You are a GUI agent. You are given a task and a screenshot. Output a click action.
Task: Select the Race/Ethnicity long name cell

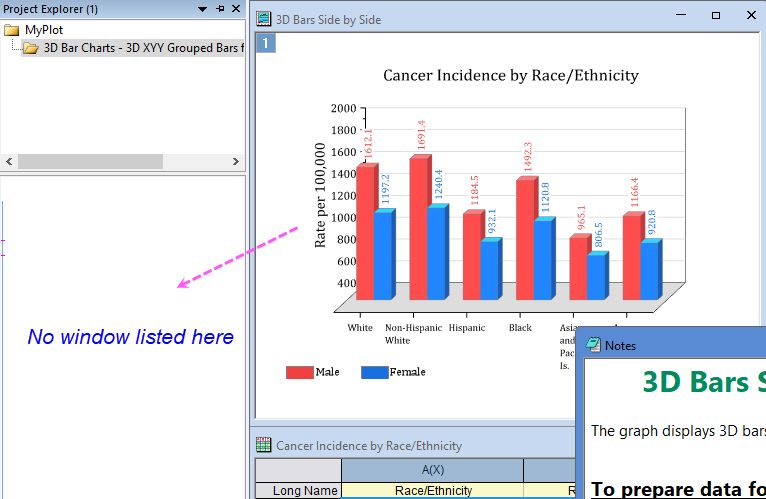pos(432,490)
